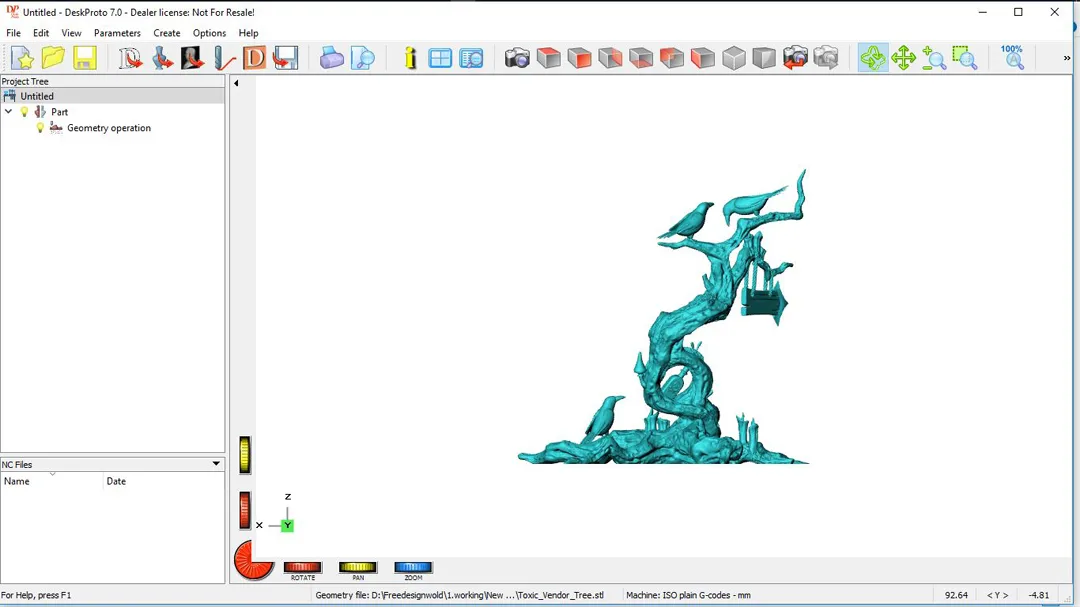
Task: Click the yellow Geometry Information icon
Action: pyautogui.click(x=410, y=58)
